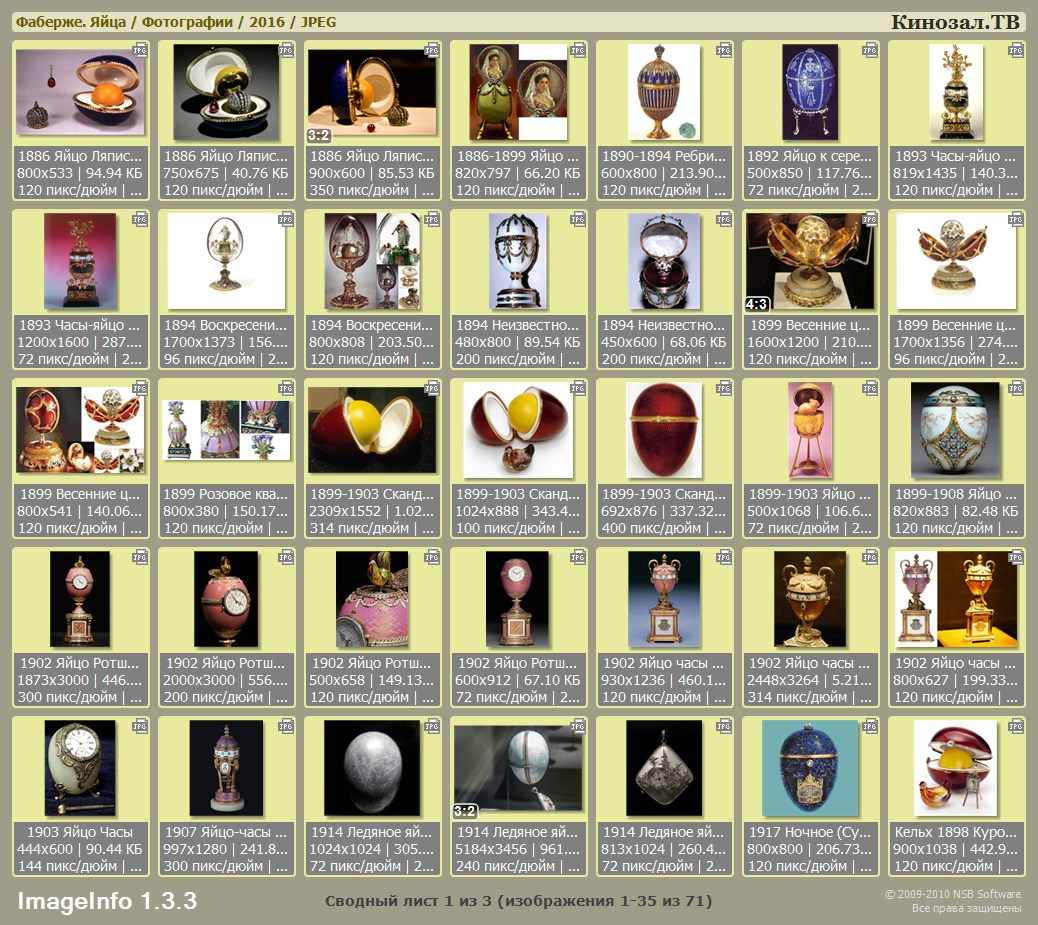Open the Кинозал.ТВ logo link

(x=955, y=22)
